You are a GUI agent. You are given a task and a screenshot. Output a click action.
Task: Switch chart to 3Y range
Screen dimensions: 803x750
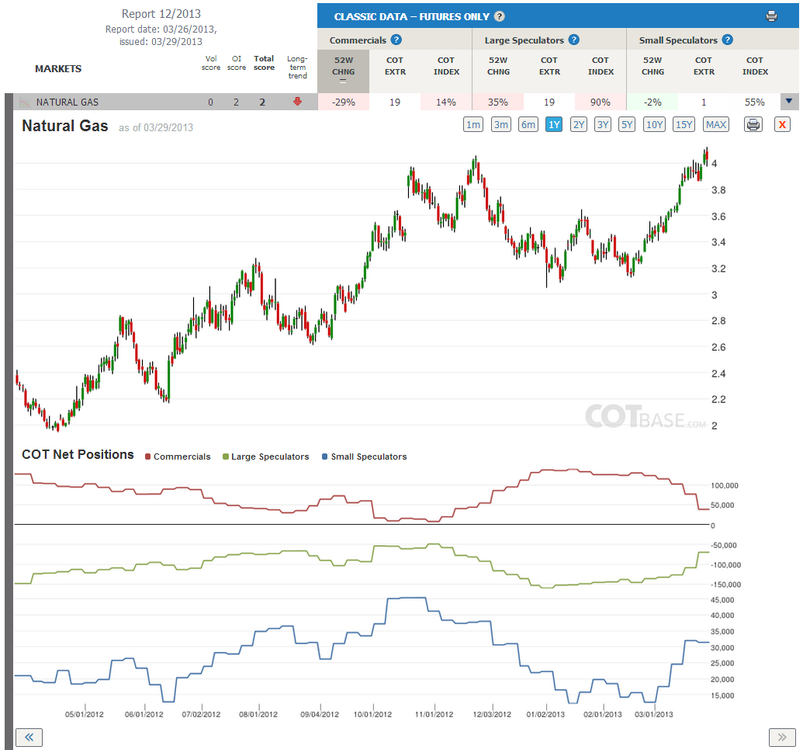click(x=603, y=124)
